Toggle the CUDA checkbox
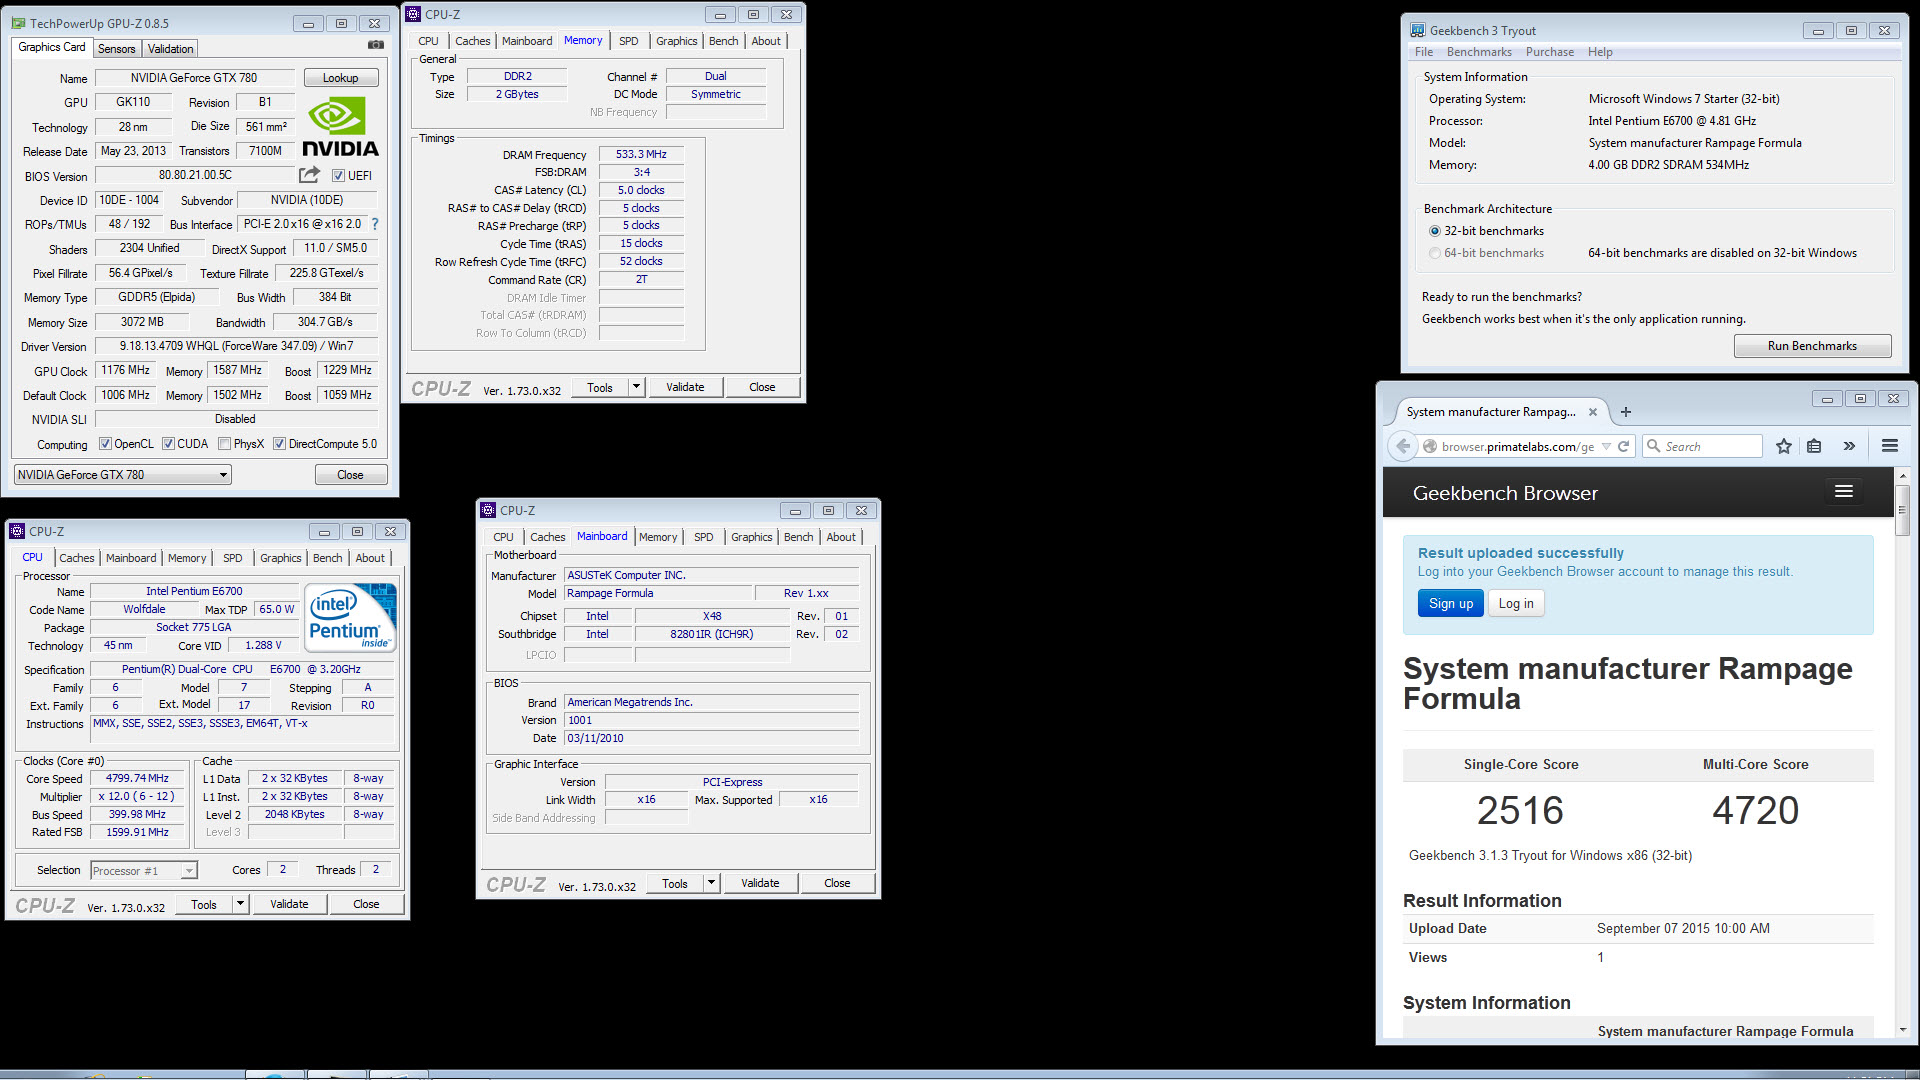 (x=168, y=444)
